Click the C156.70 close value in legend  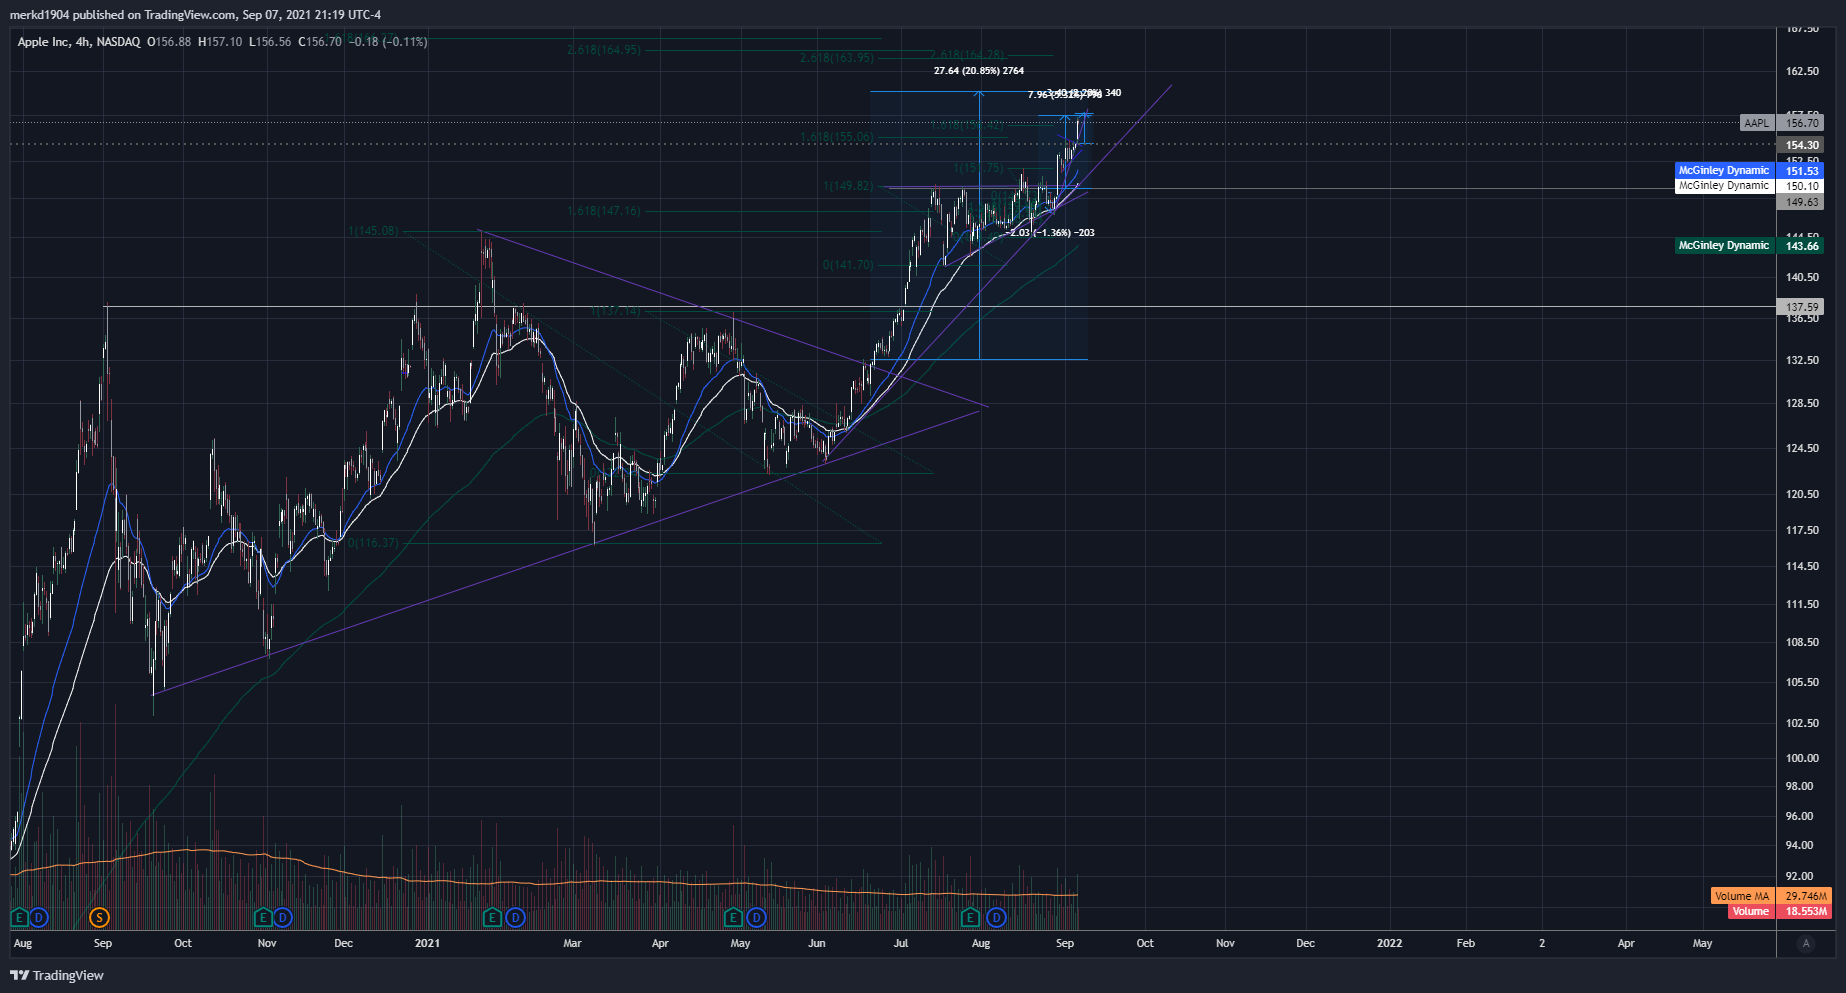point(320,42)
